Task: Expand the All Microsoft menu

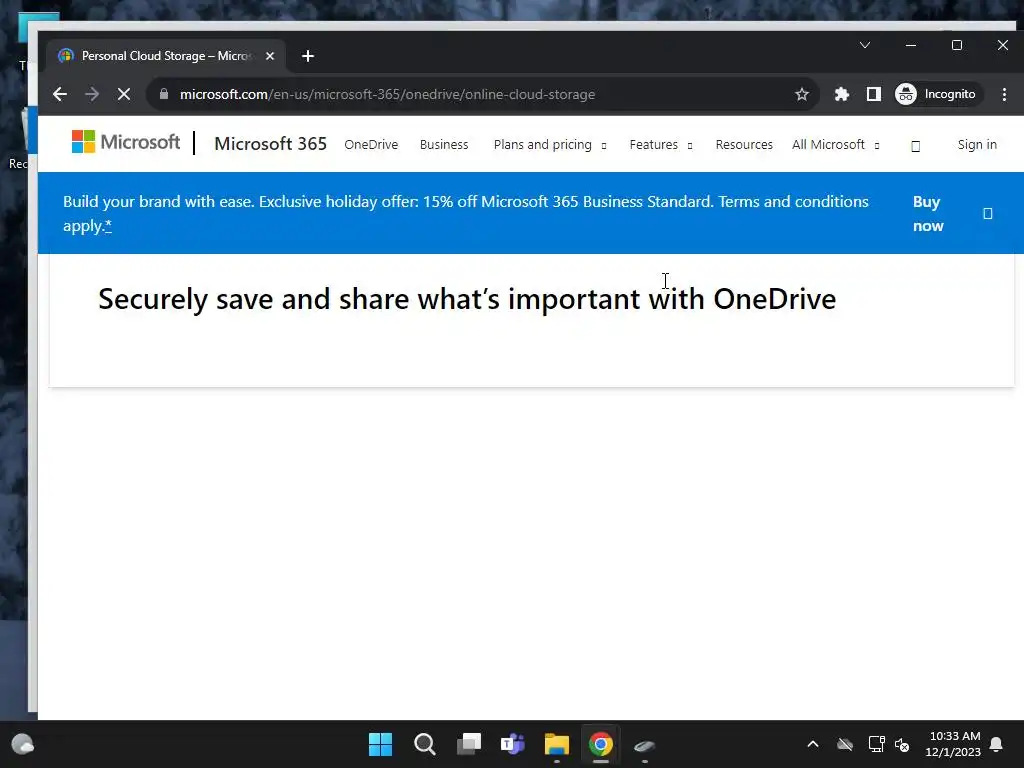Action: click(835, 144)
